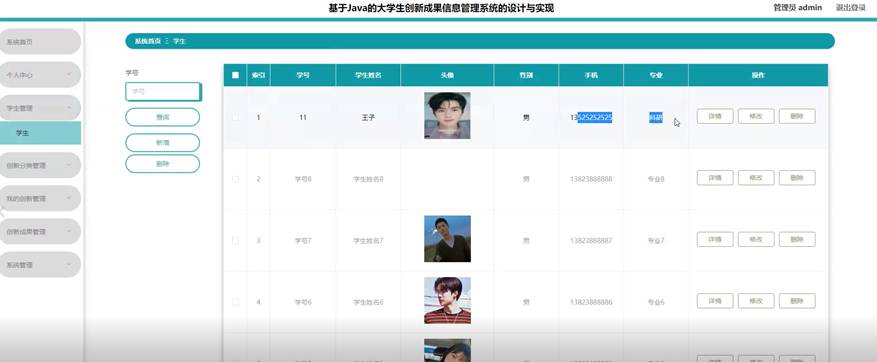Click the cell 学生姓名6

click(368, 302)
